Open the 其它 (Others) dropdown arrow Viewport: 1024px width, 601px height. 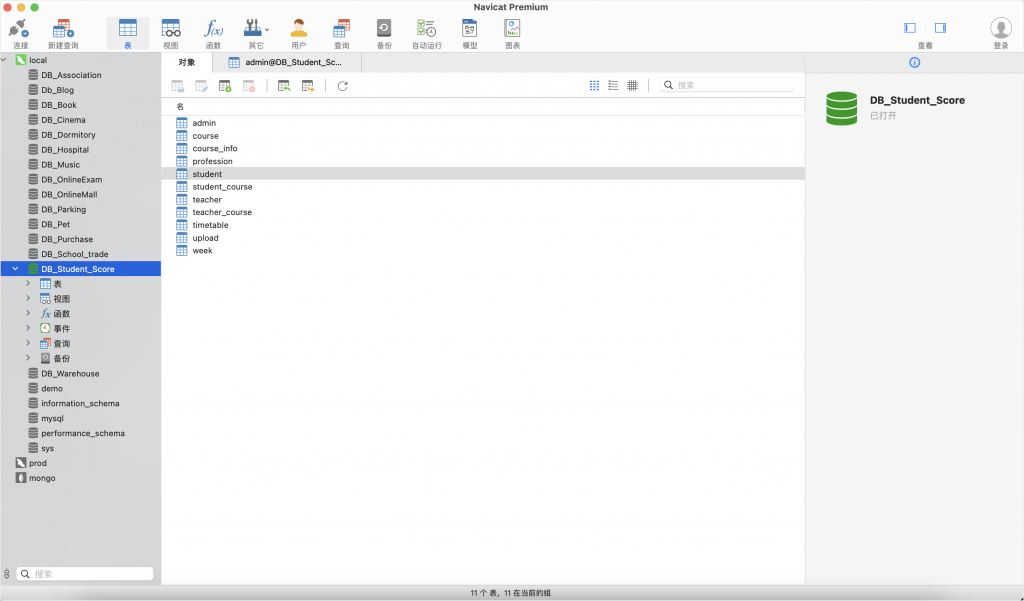point(267,29)
